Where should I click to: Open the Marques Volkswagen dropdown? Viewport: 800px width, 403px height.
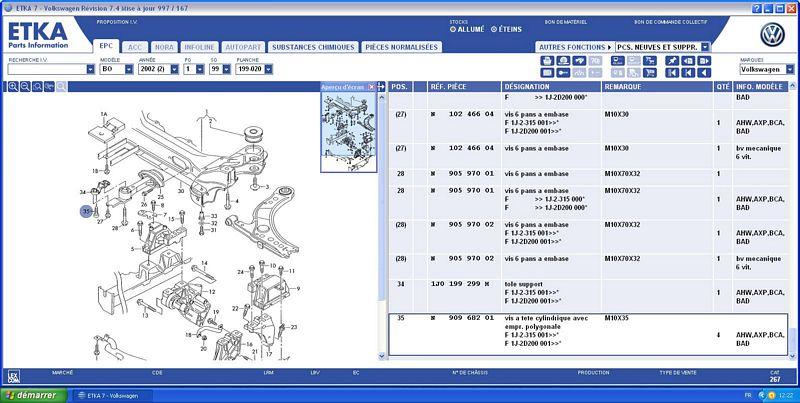click(790, 69)
